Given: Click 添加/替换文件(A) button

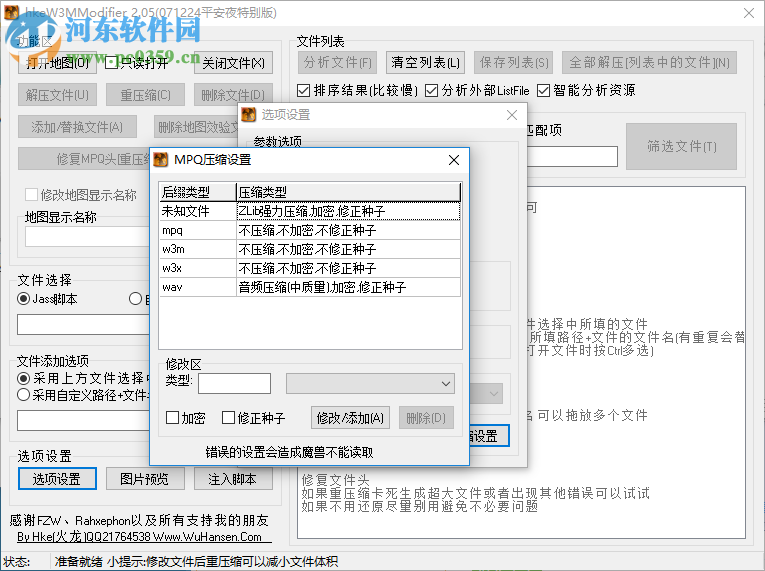Looking at the screenshot, I should click(x=78, y=127).
